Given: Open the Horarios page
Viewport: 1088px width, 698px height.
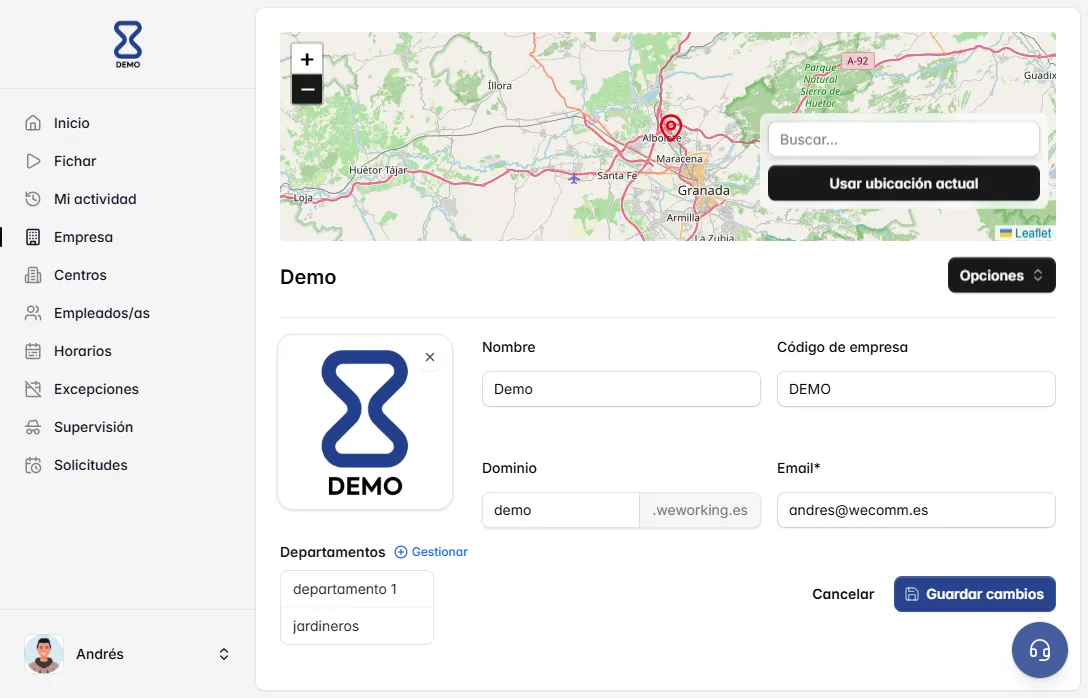Looking at the screenshot, I should (83, 351).
